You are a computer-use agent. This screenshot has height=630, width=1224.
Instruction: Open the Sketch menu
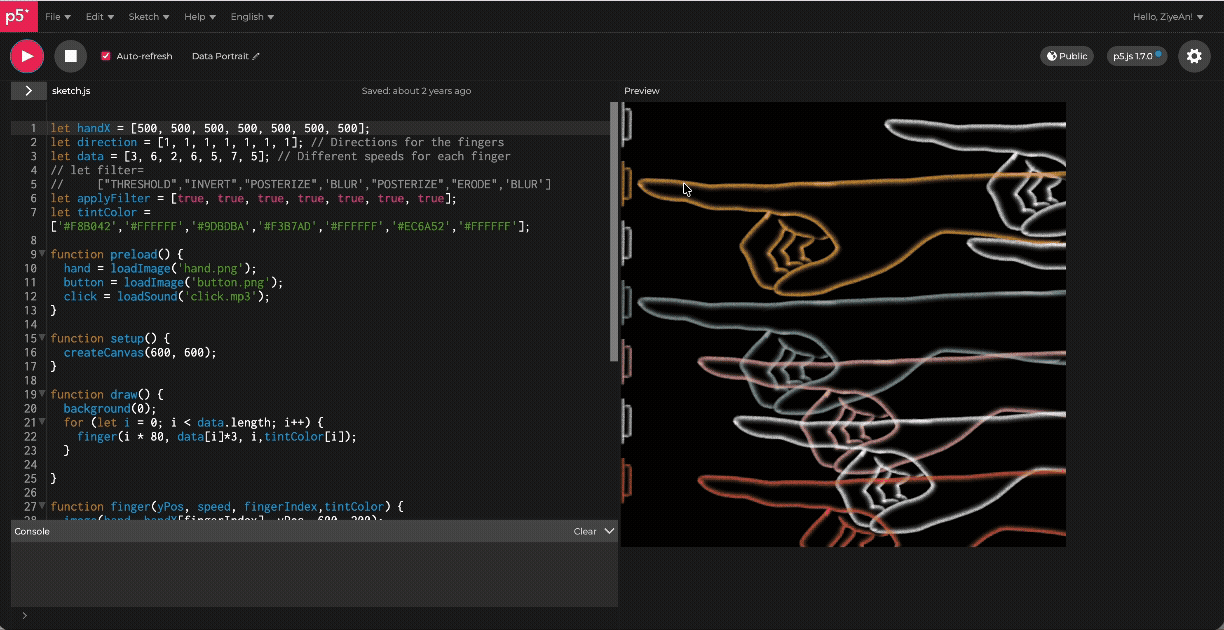coord(148,17)
